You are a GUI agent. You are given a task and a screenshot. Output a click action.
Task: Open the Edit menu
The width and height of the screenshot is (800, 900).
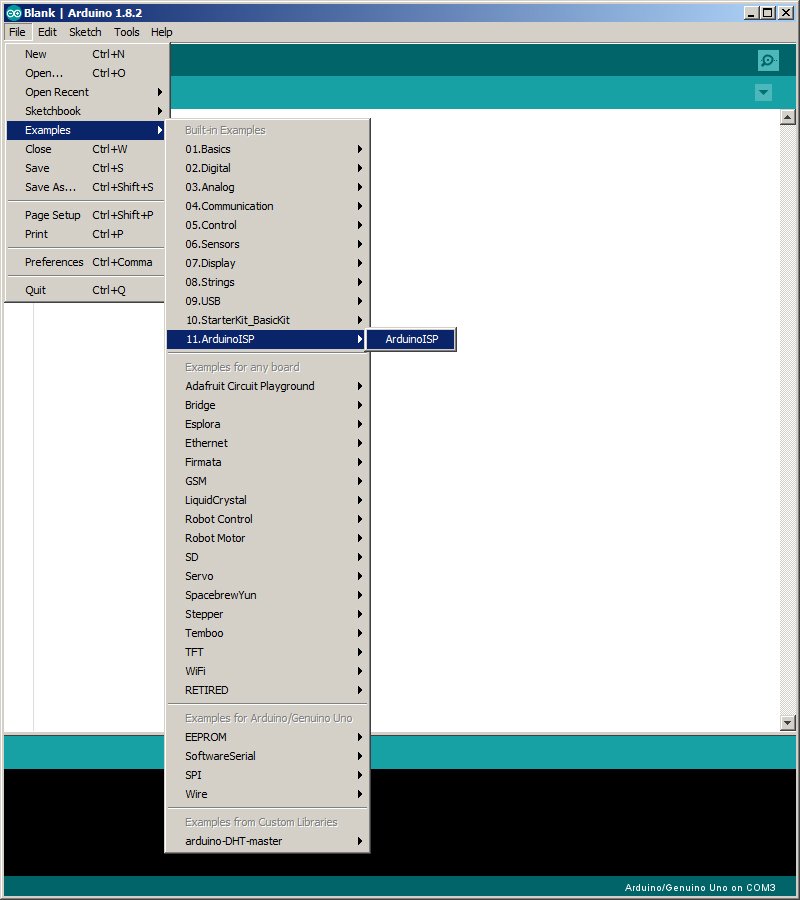[47, 32]
